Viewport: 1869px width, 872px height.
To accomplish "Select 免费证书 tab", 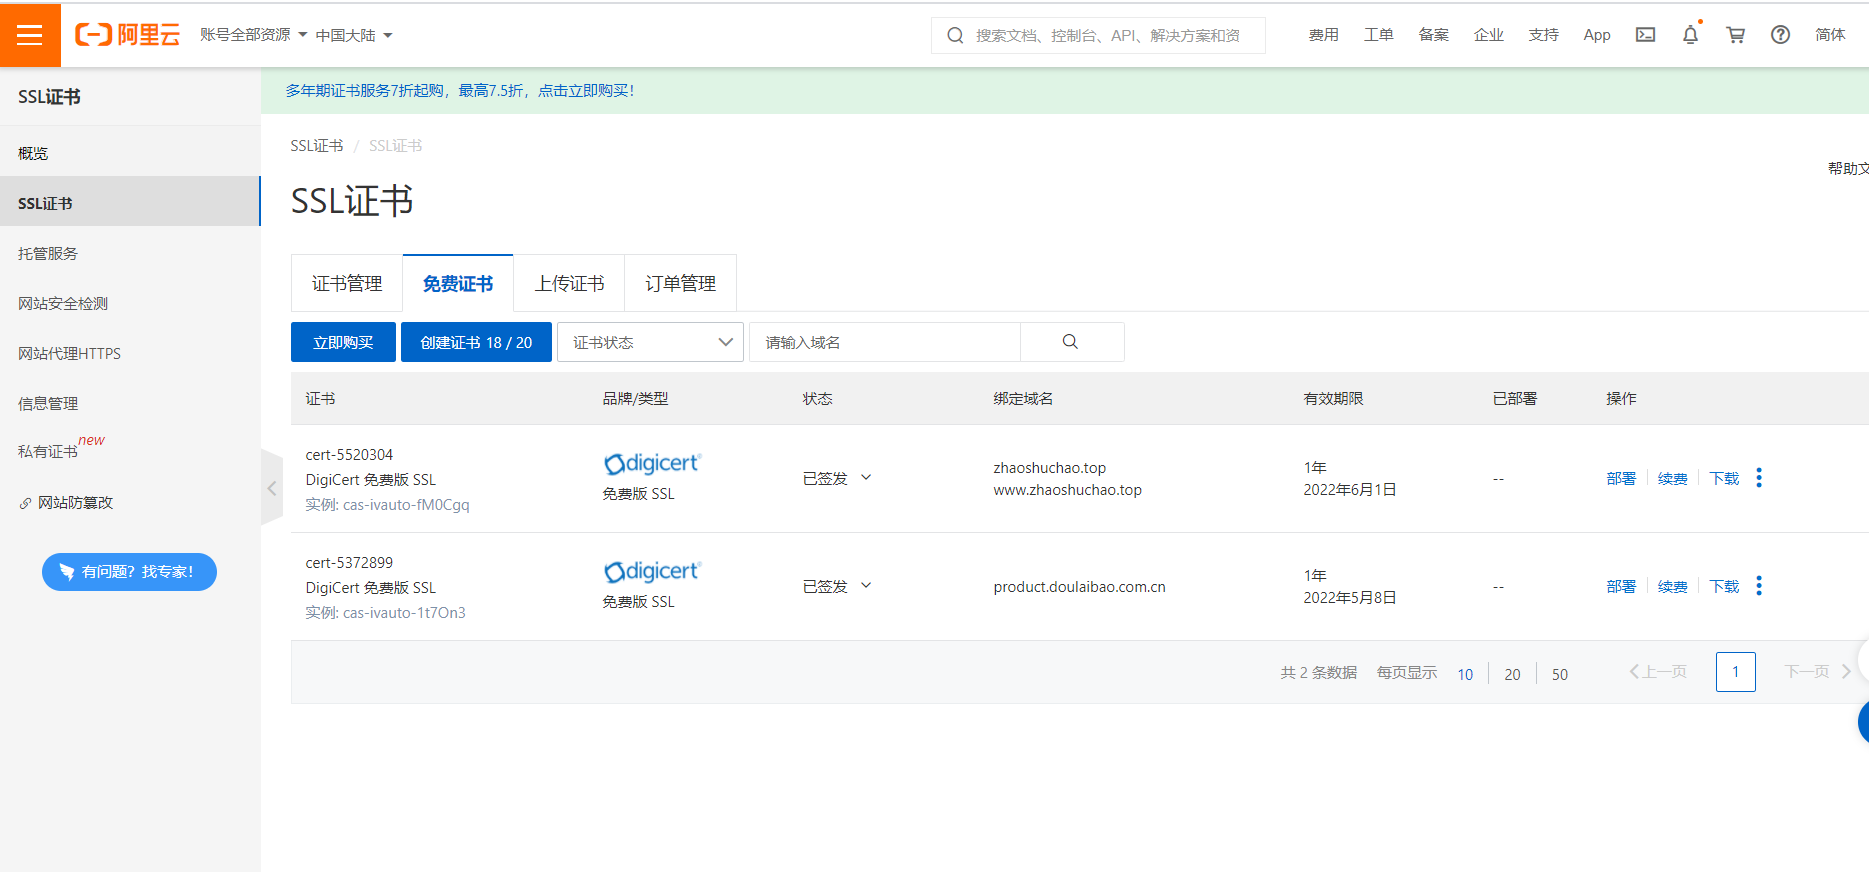I will (458, 284).
